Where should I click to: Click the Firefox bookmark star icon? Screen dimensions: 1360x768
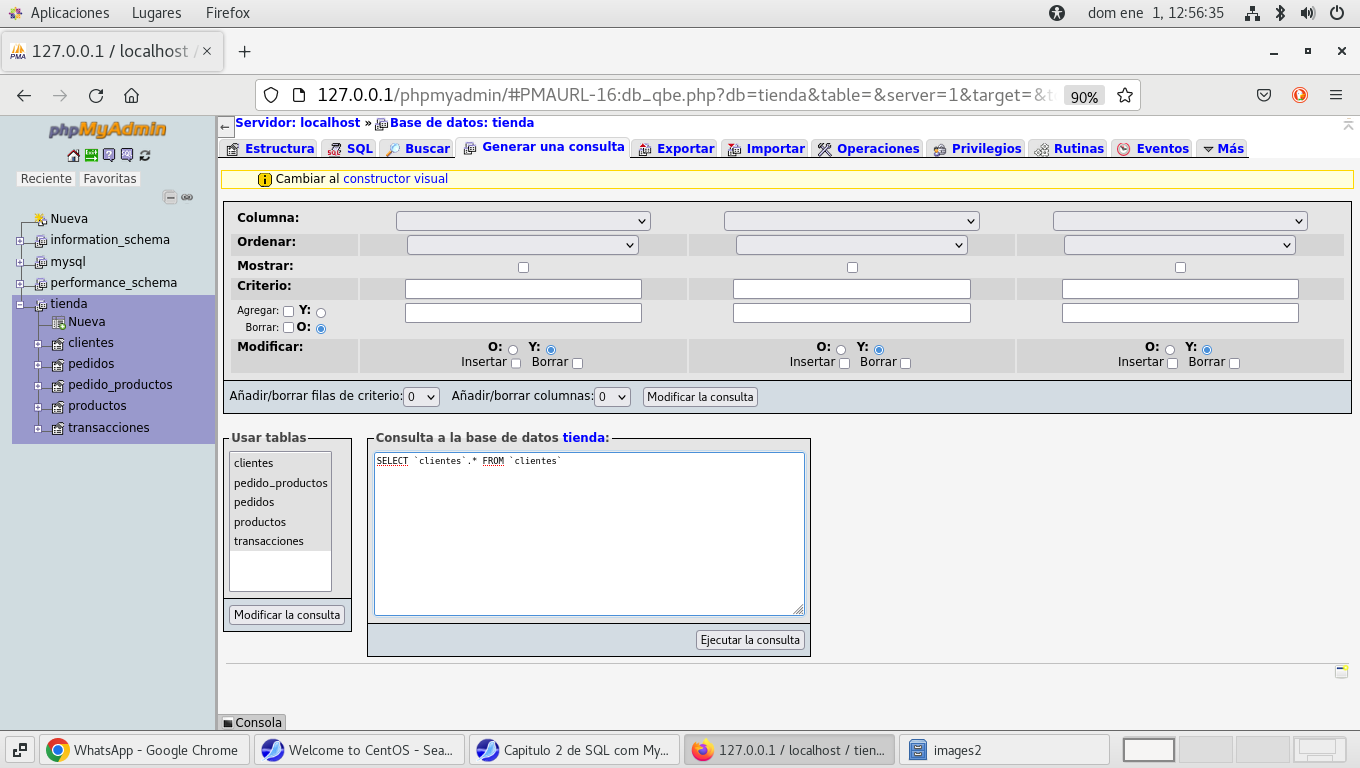tap(1125, 96)
